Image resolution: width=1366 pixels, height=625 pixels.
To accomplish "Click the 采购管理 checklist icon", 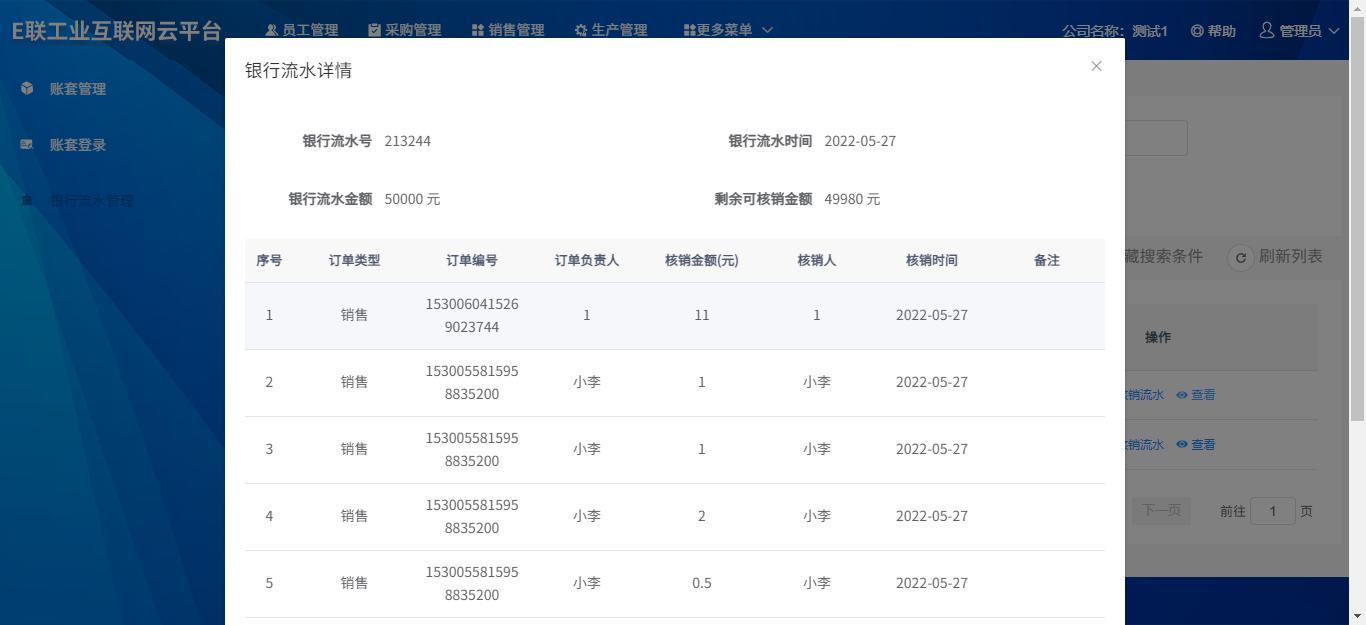I will point(374,30).
